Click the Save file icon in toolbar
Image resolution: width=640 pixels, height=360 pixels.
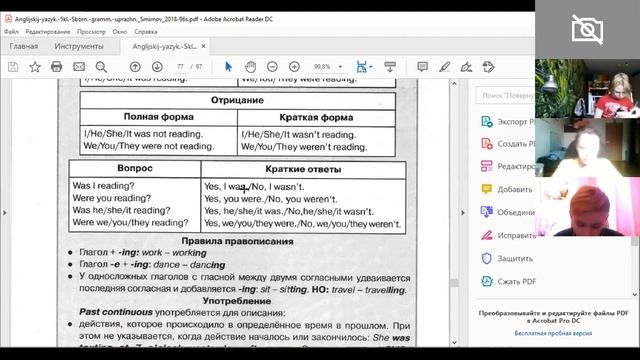pos(13,67)
